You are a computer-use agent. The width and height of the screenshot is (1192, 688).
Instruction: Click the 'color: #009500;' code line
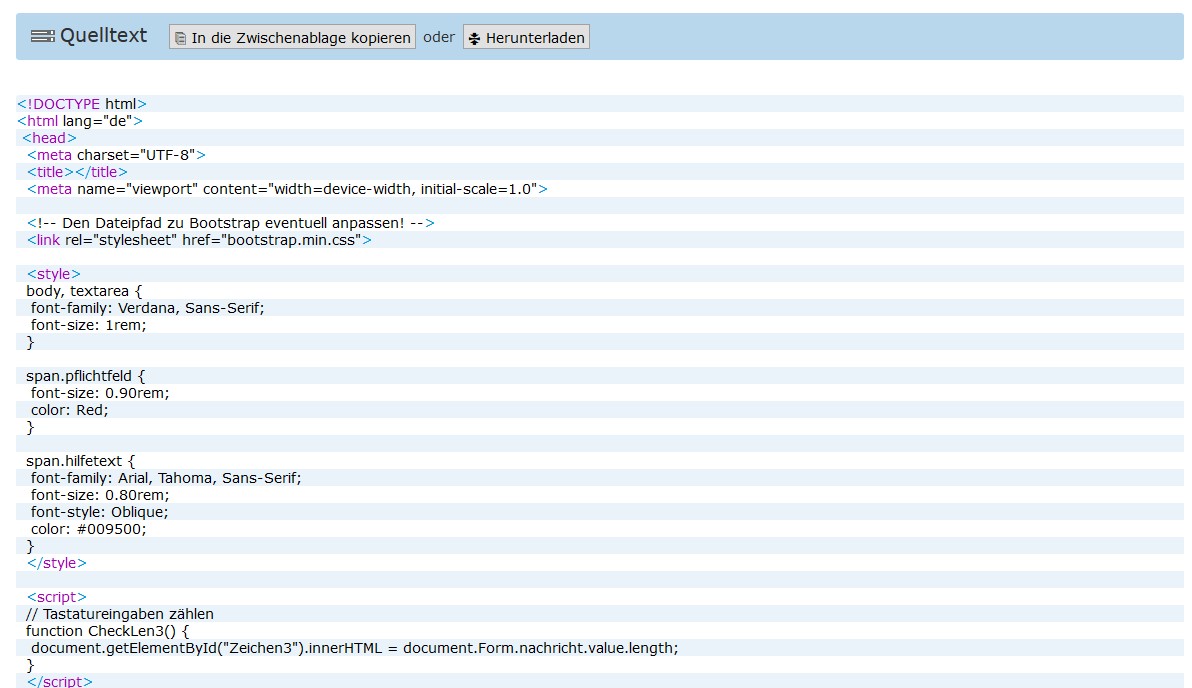click(x=88, y=529)
